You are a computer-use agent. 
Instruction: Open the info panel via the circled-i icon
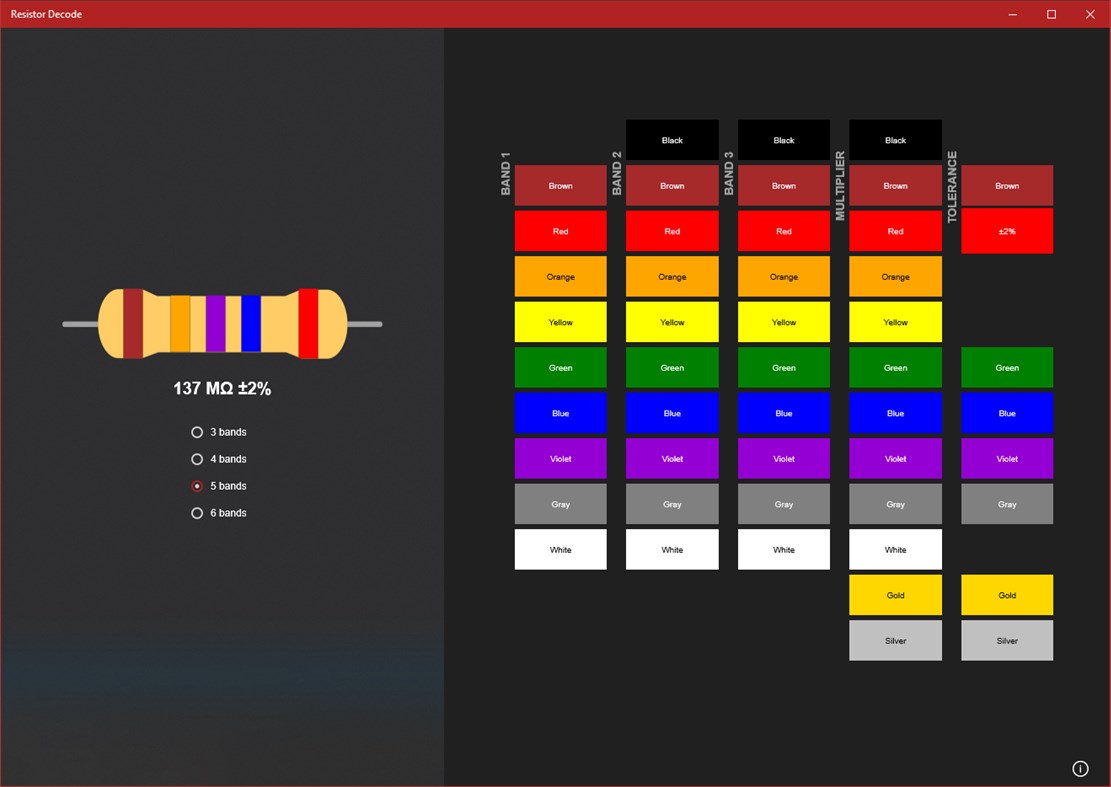point(1081,768)
